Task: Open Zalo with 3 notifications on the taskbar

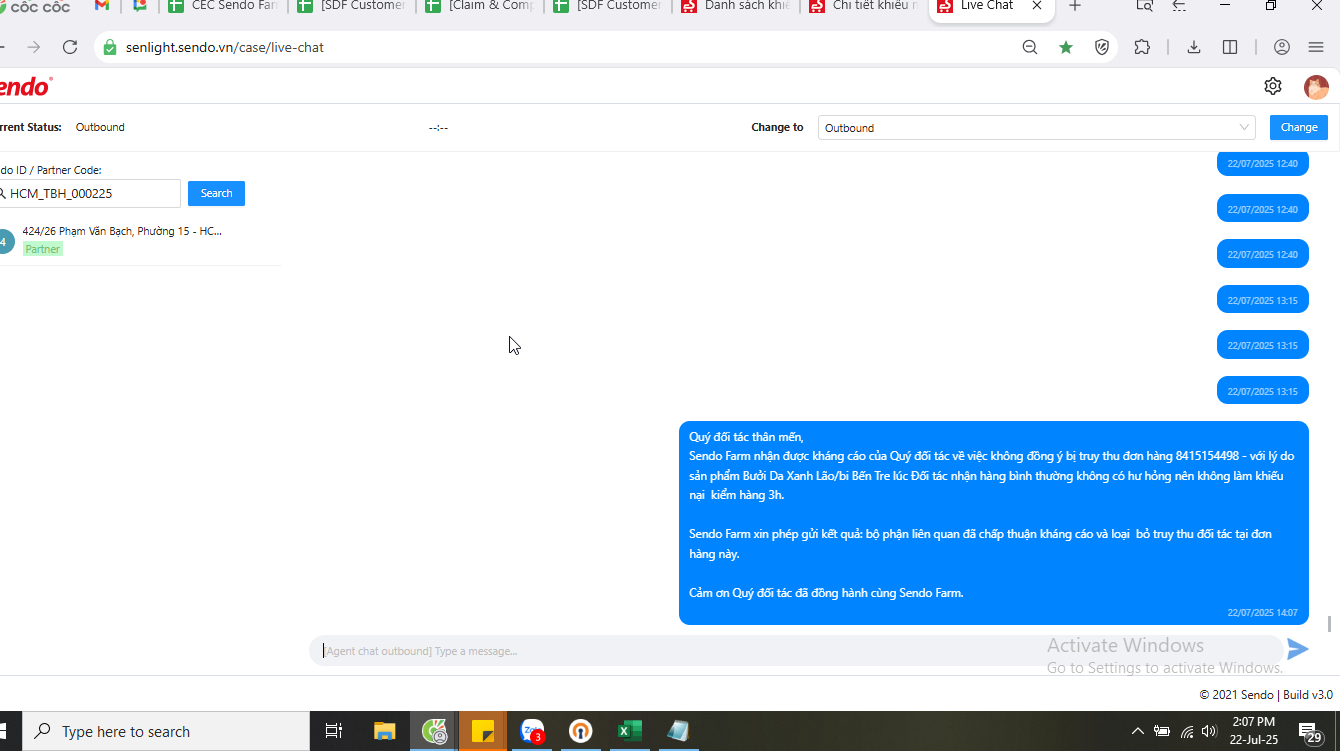Action: [x=532, y=731]
